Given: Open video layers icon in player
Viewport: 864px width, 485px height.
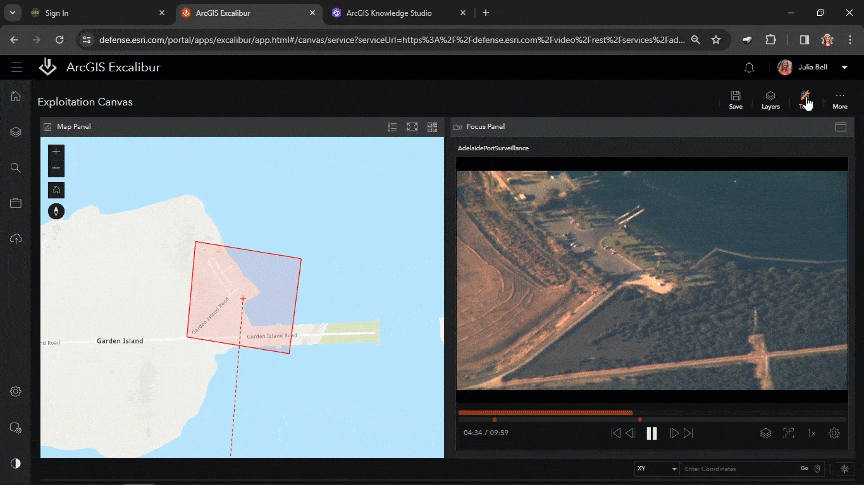Looking at the screenshot, I should 765,433.
